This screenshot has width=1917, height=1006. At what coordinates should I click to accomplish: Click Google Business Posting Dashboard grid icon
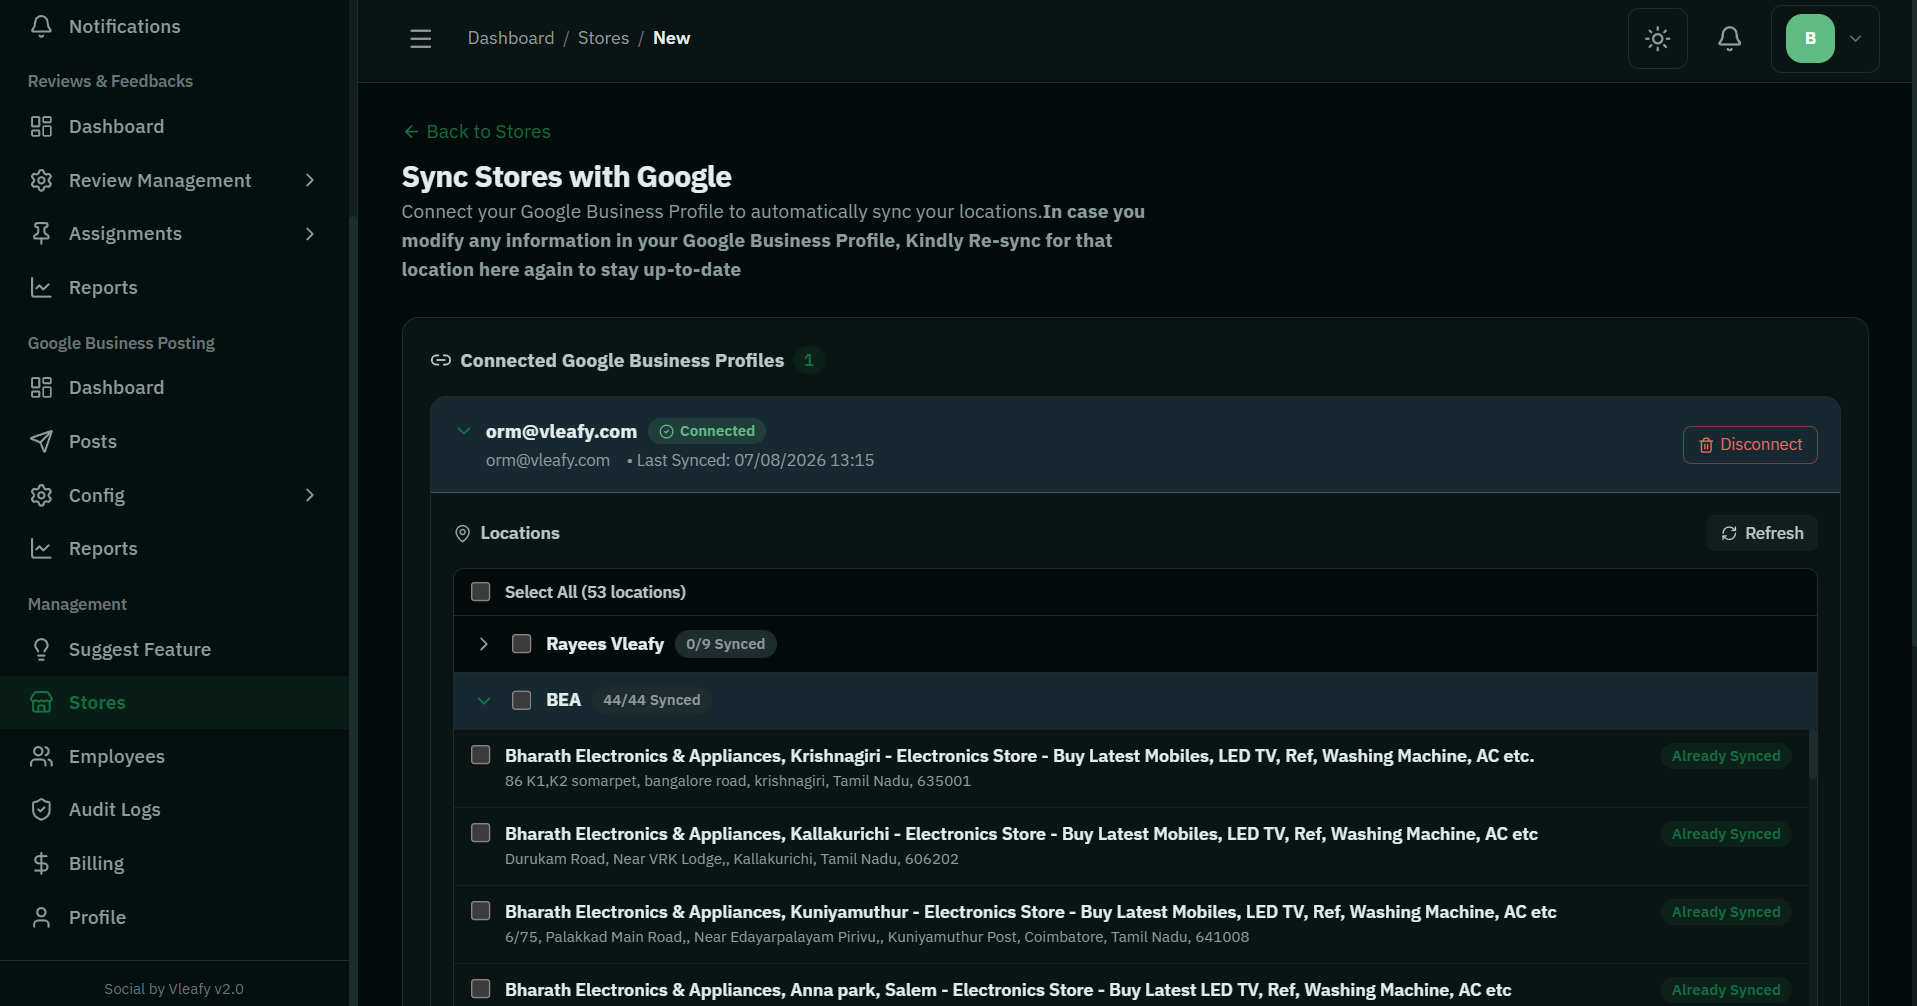pyautogui.click(x=41, y=387)
